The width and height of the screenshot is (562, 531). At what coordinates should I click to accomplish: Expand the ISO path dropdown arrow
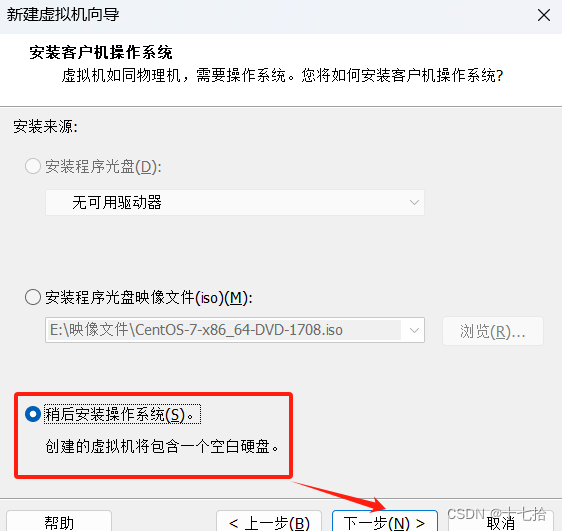click(414, 330)
